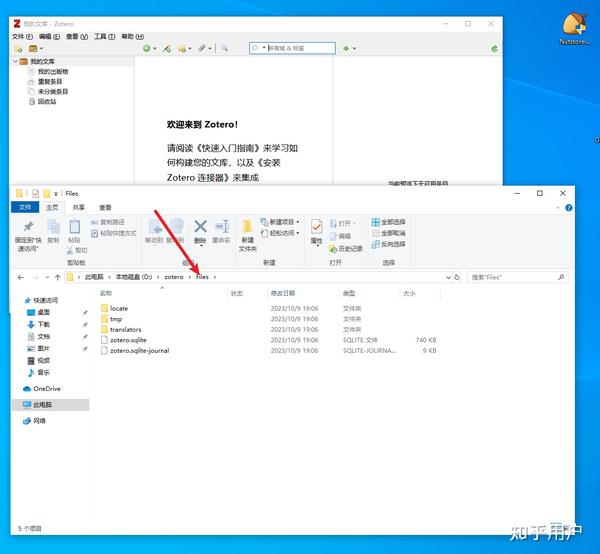Click zotero in the address bar path
The height and width of the screenshot is (554, 600).
click(174, 277)
